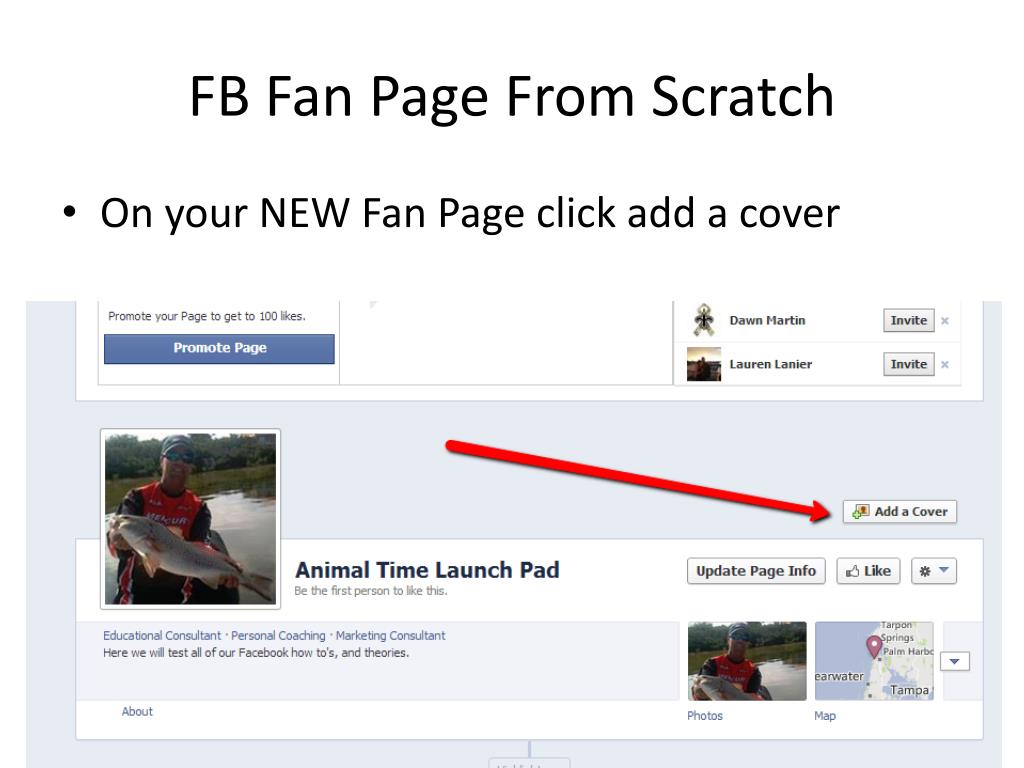Viewport: 1024px width, 768px height.
Task: Click the Marketing Consultant category link
Action: pos(391,635)
